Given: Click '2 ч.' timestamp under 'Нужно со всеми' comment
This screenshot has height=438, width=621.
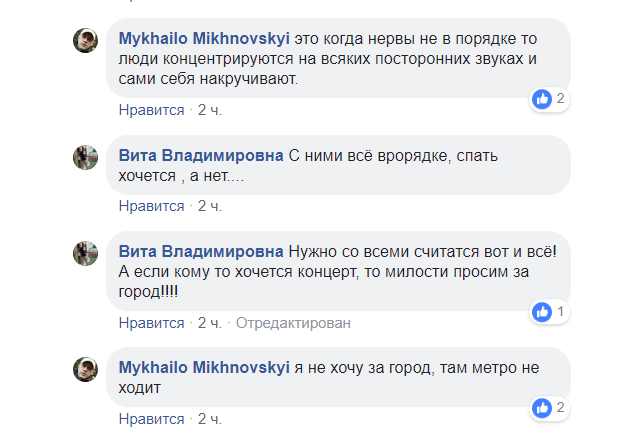Looking at the screenshot, I should pos(209,323).
